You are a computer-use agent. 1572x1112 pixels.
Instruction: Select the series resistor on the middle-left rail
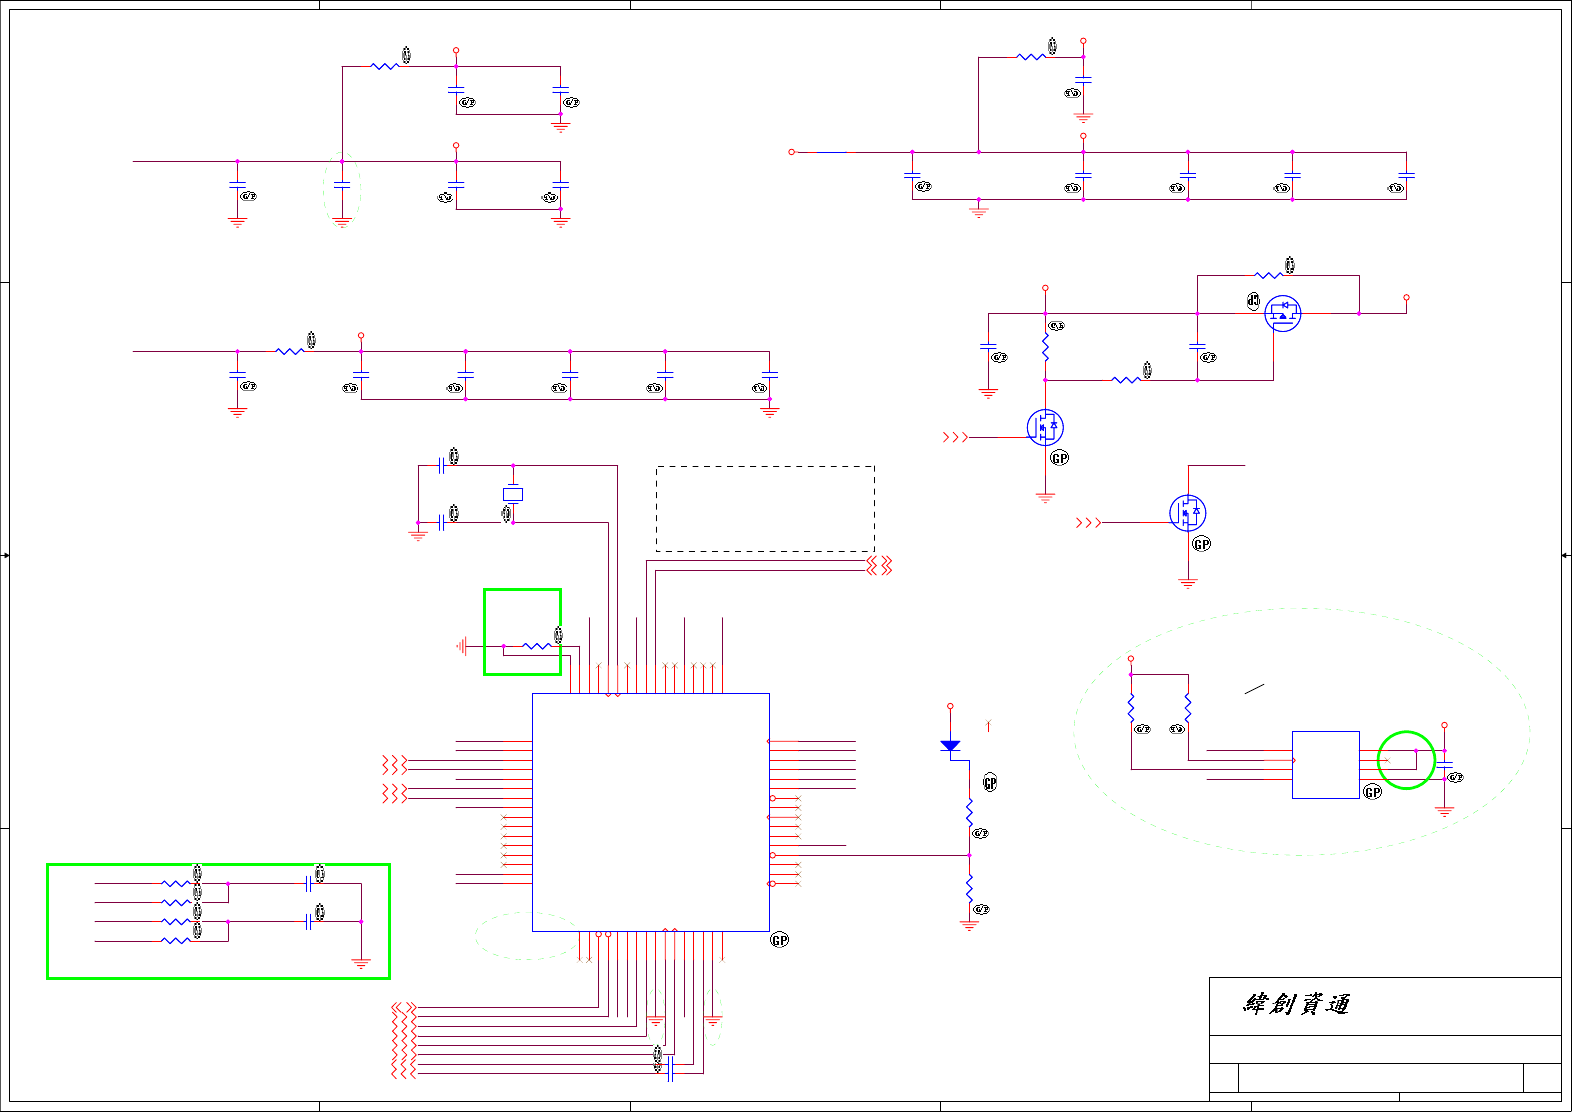[290, 352]
